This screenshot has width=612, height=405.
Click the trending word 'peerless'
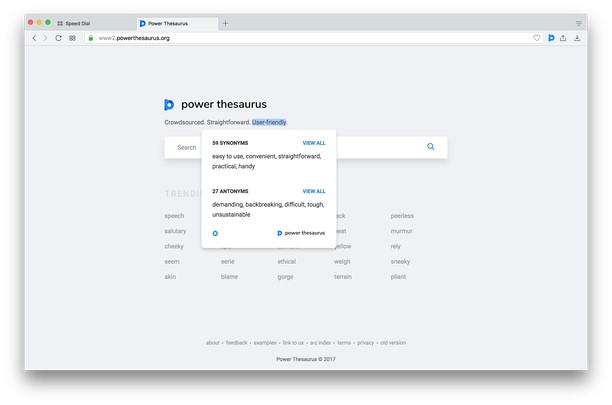(402, 216)
